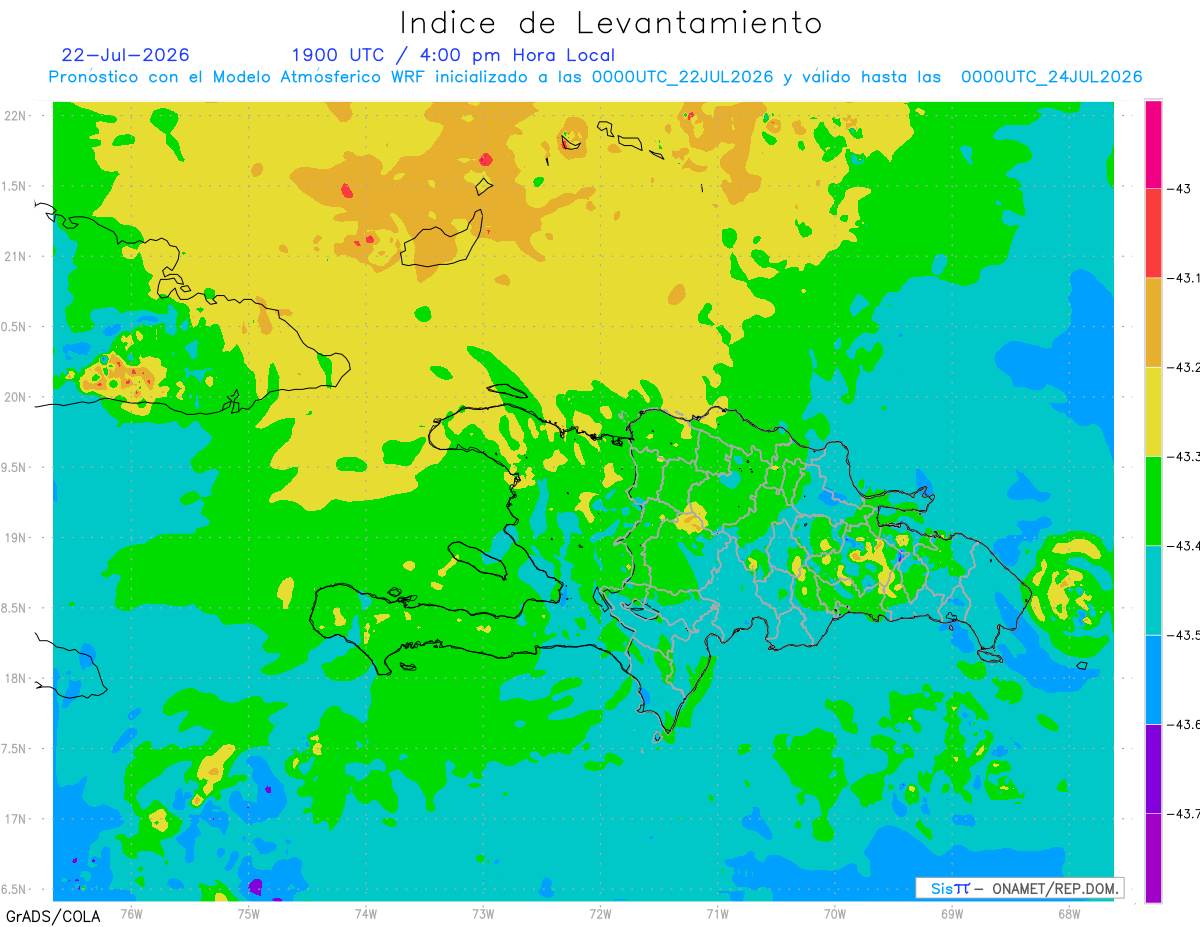1200x927 pixels.
Task: Click the '-43.6' legend value
Action: click(1182, 724)
